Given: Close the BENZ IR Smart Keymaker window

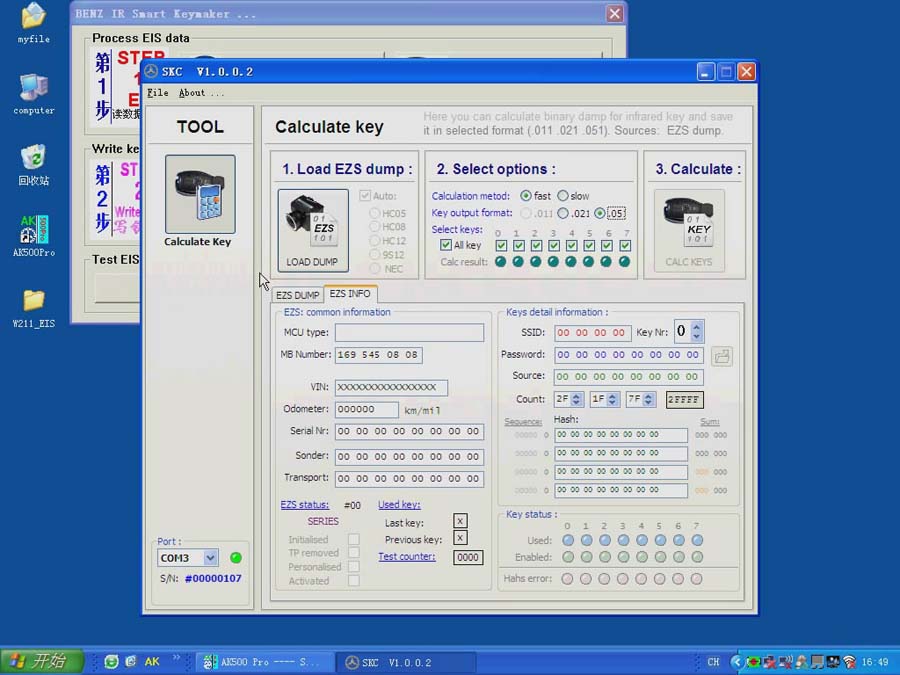Looking at the screenshot, I should click(615, 14).
